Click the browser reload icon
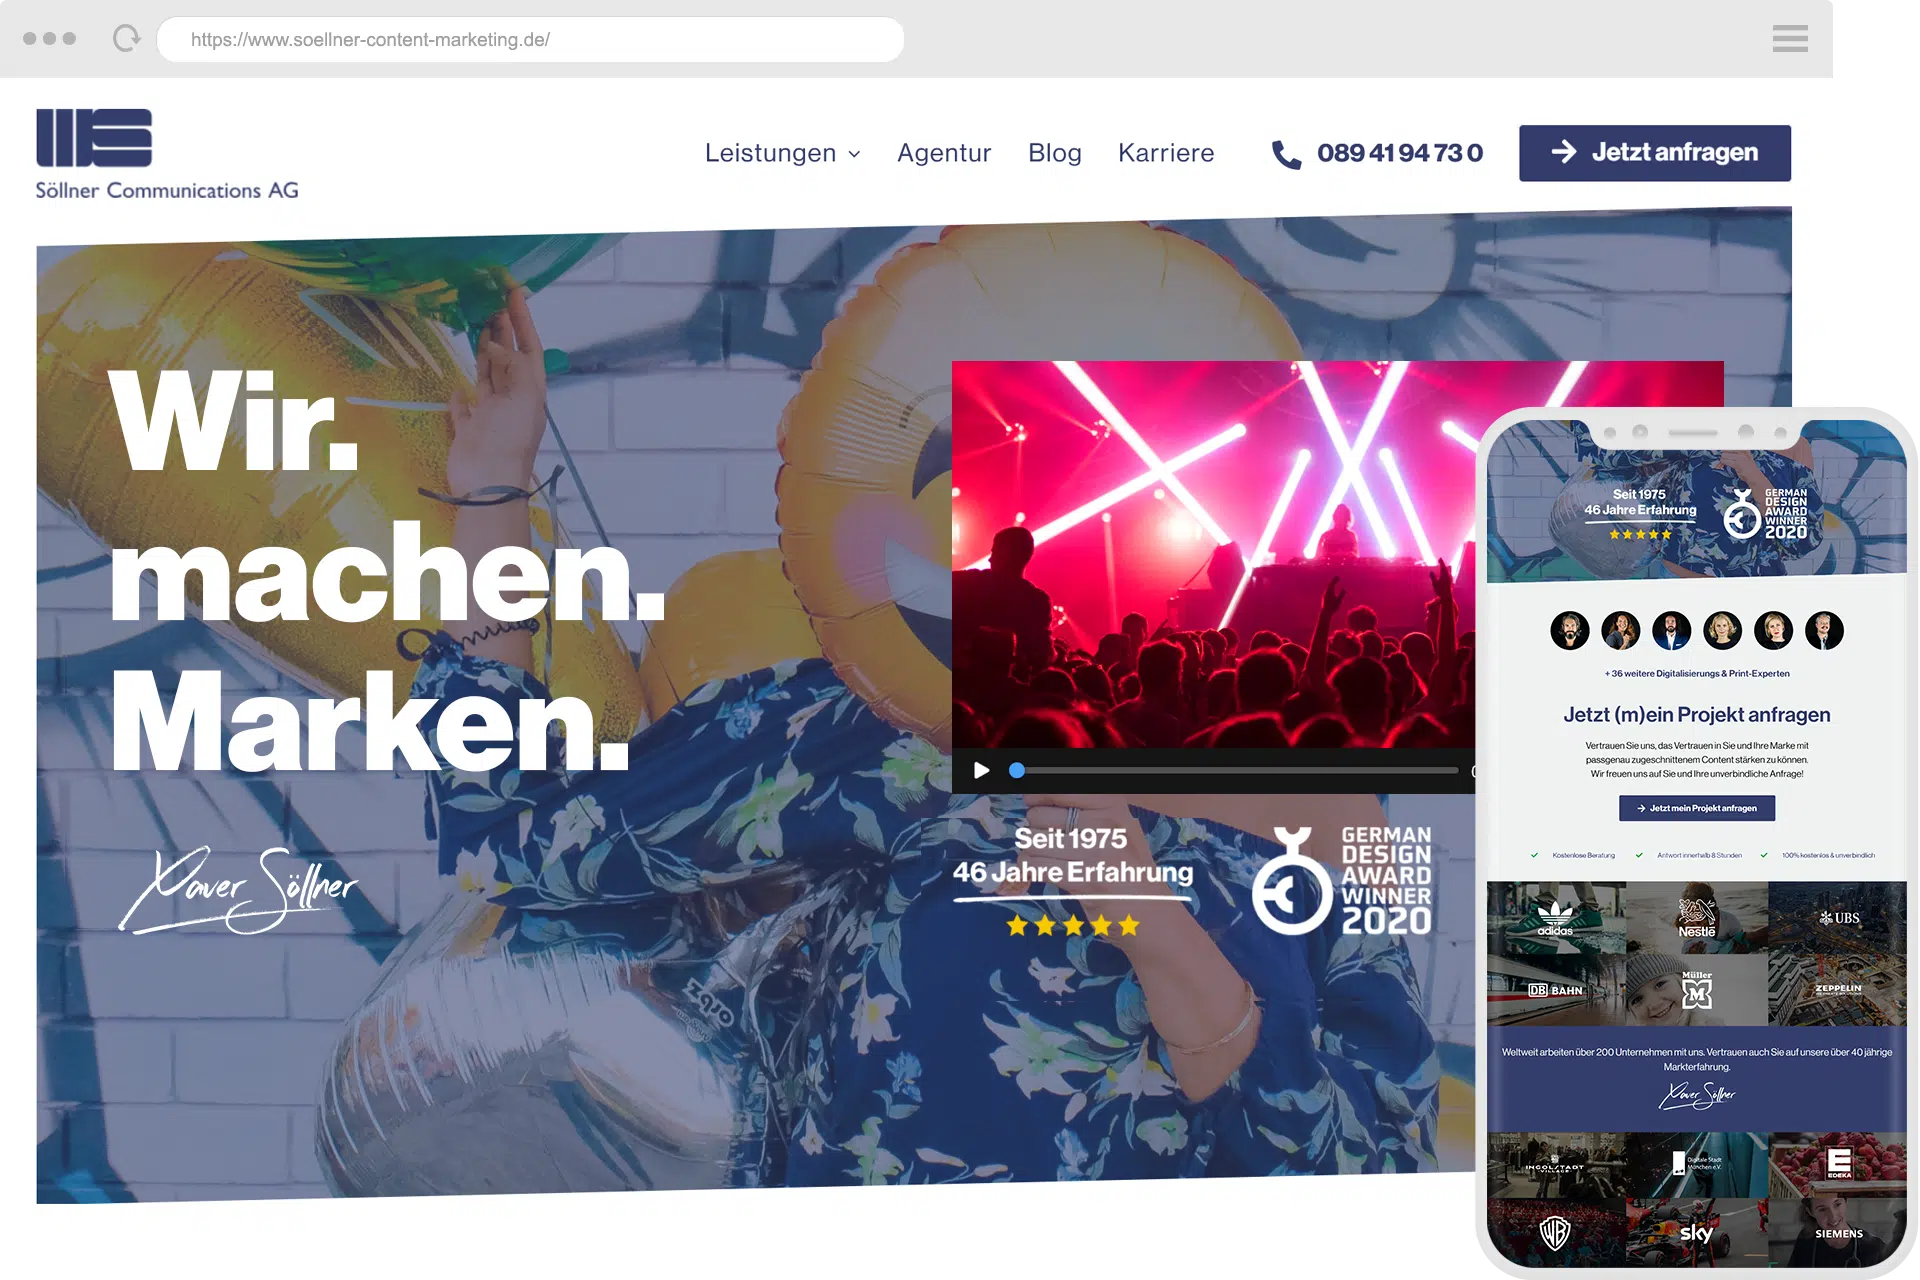This screenshot has height=1280, width=1920. 126,39
